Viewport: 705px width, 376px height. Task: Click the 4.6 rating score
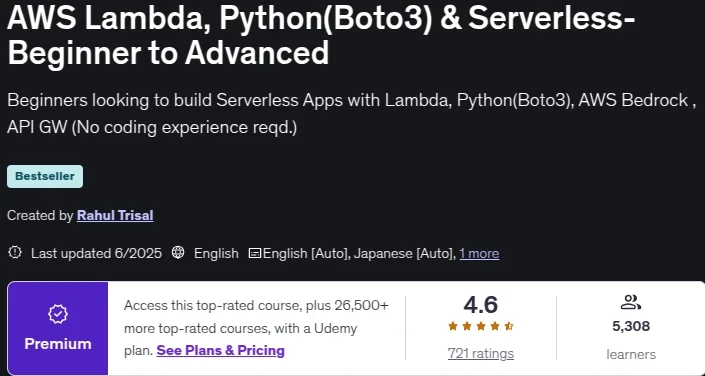pos(481,305)
